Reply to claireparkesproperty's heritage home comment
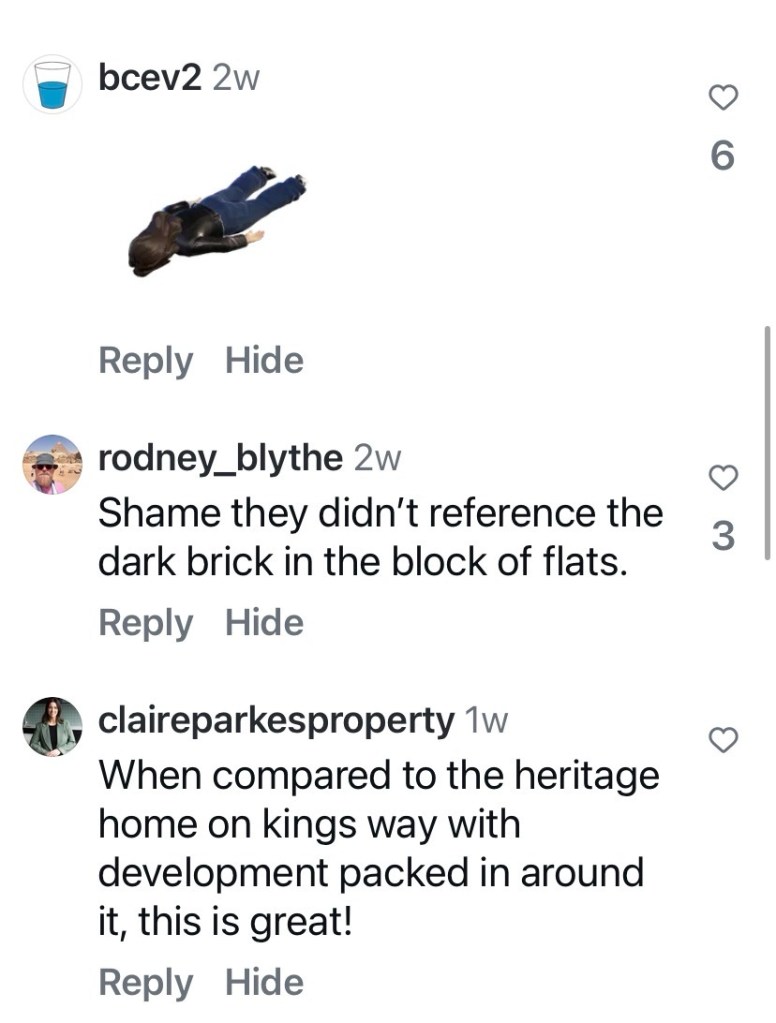This screenshot has height=1023, width=776. 146,983
